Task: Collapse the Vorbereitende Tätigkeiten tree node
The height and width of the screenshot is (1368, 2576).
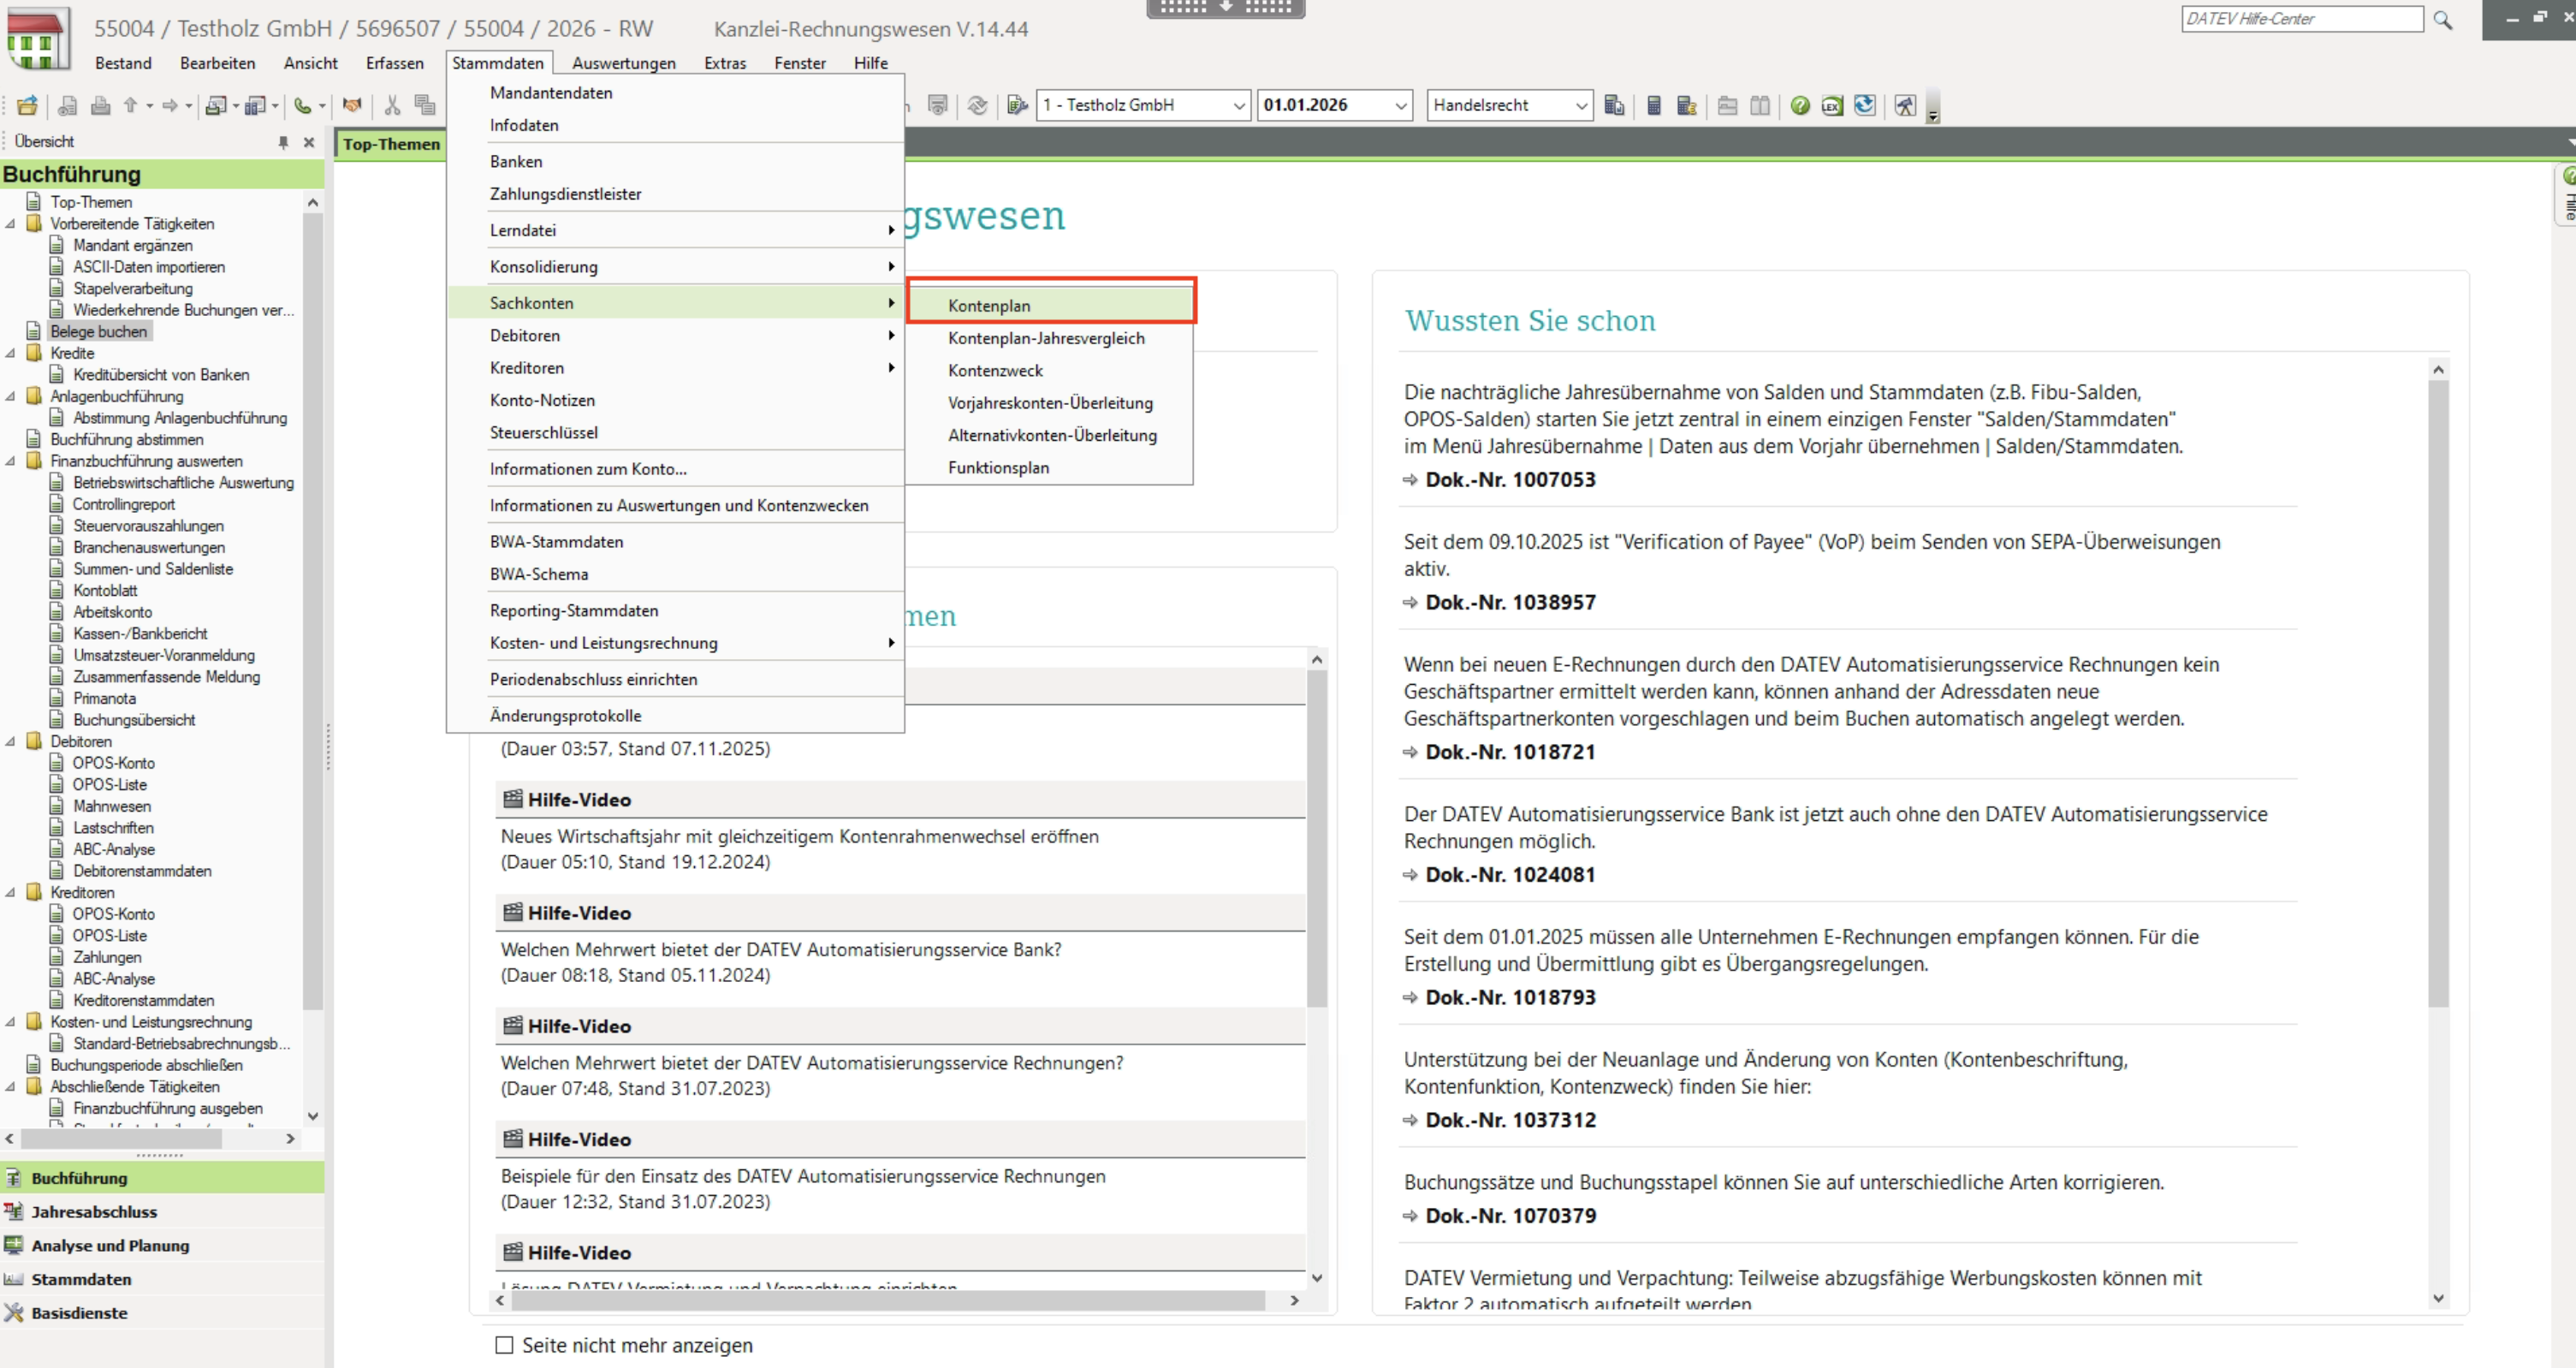Action: tap(10, 224)
